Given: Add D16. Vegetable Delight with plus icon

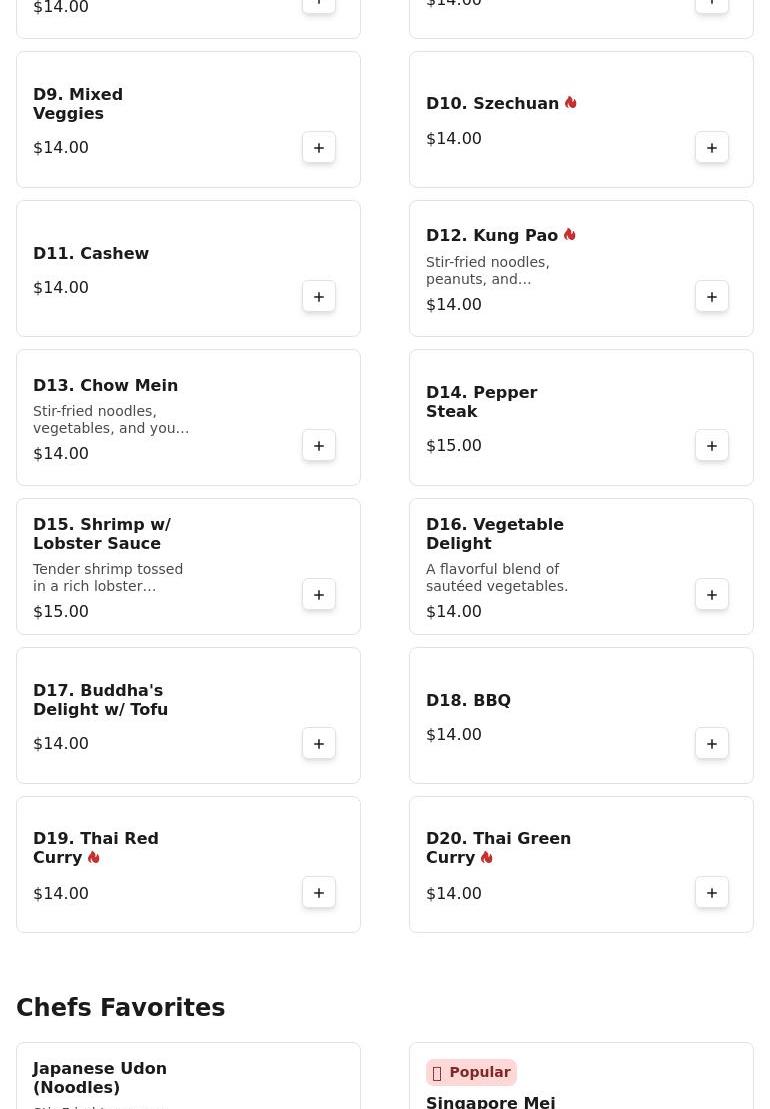Looking at the screenshot, I should [x=712, y=595].
